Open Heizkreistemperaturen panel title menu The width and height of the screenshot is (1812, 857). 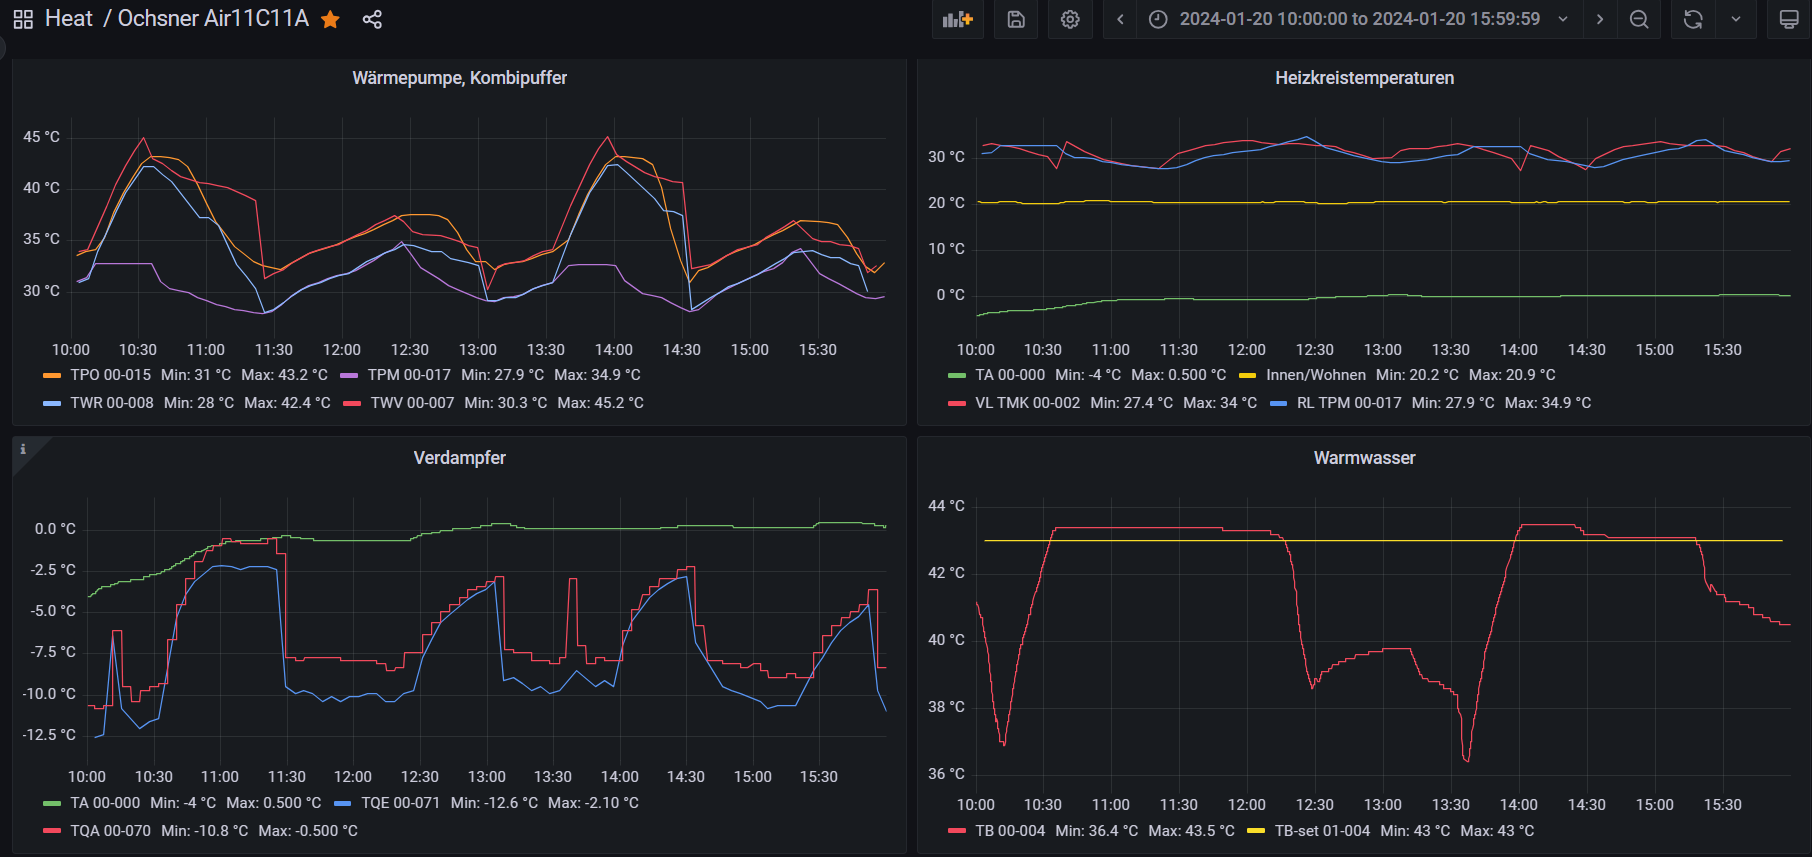(1364, 78)
